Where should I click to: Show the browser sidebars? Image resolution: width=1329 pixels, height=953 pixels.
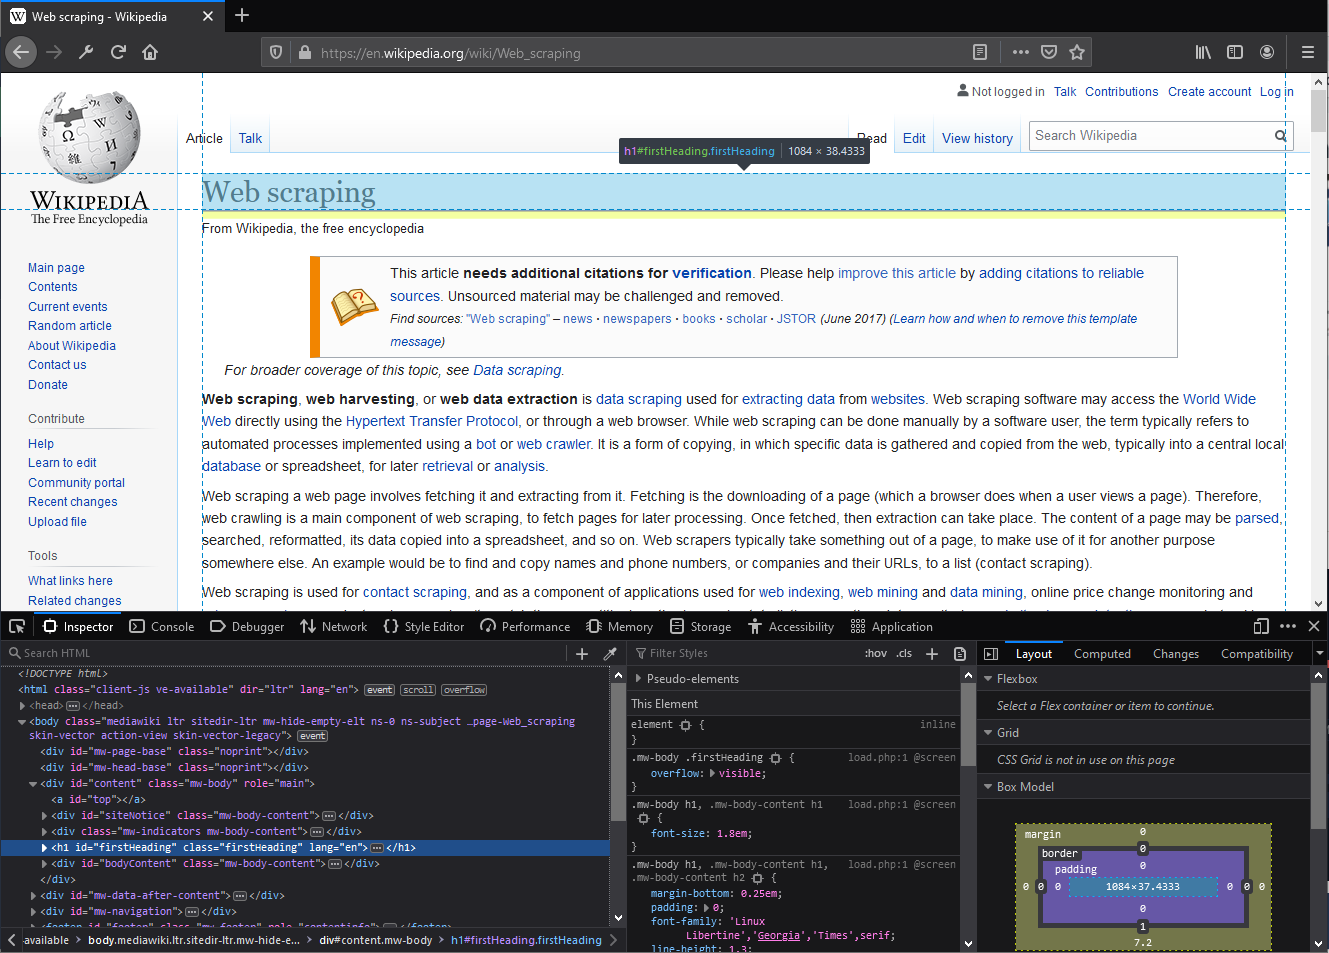1235,52
